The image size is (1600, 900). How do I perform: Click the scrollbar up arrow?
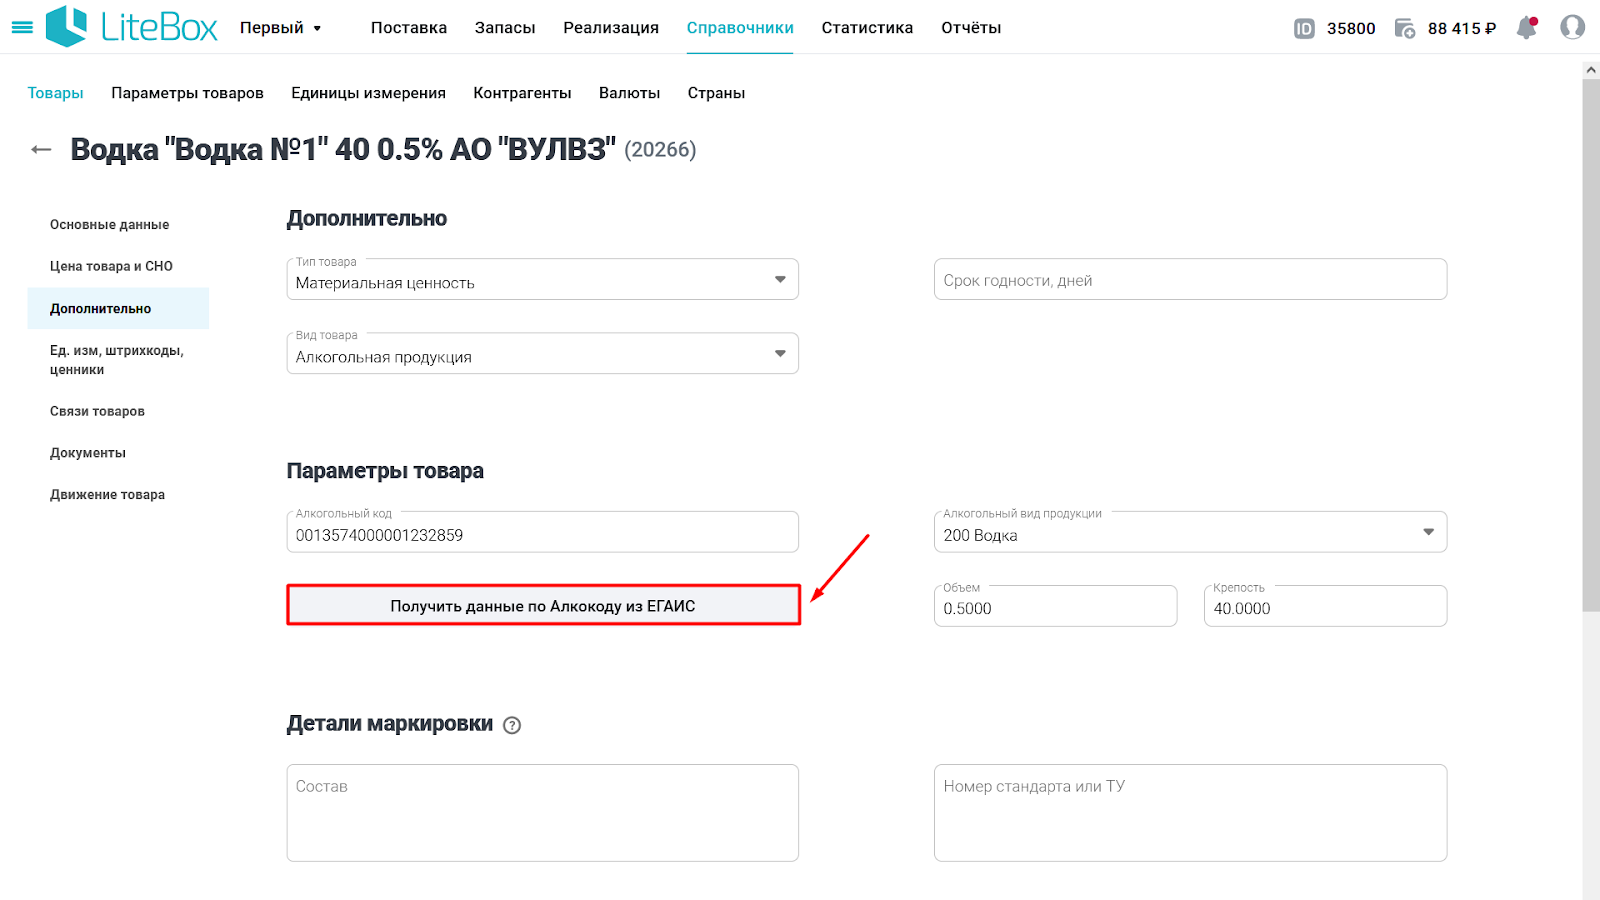[1591, 69]
